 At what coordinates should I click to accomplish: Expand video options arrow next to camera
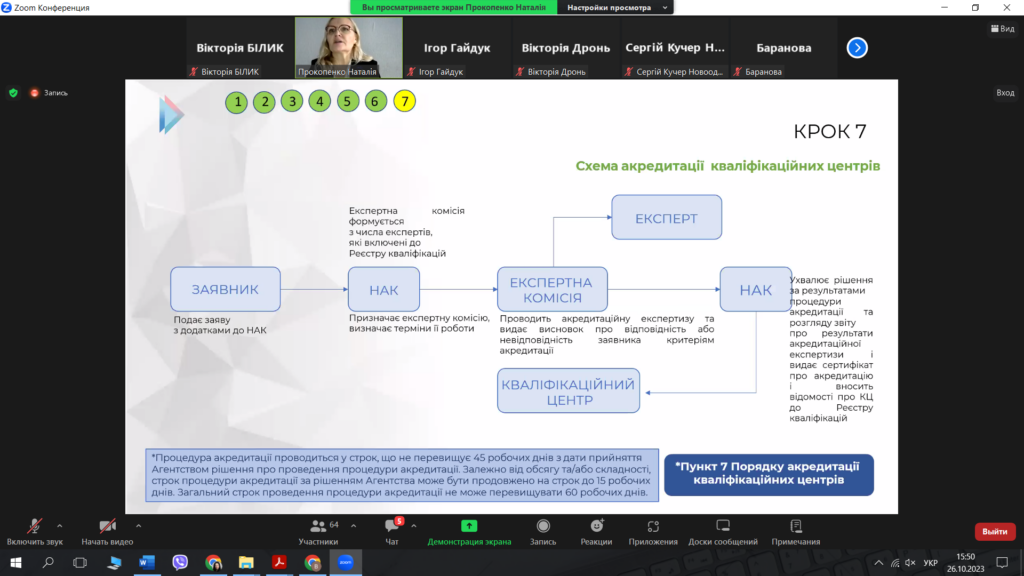click(x=138, y=525)
